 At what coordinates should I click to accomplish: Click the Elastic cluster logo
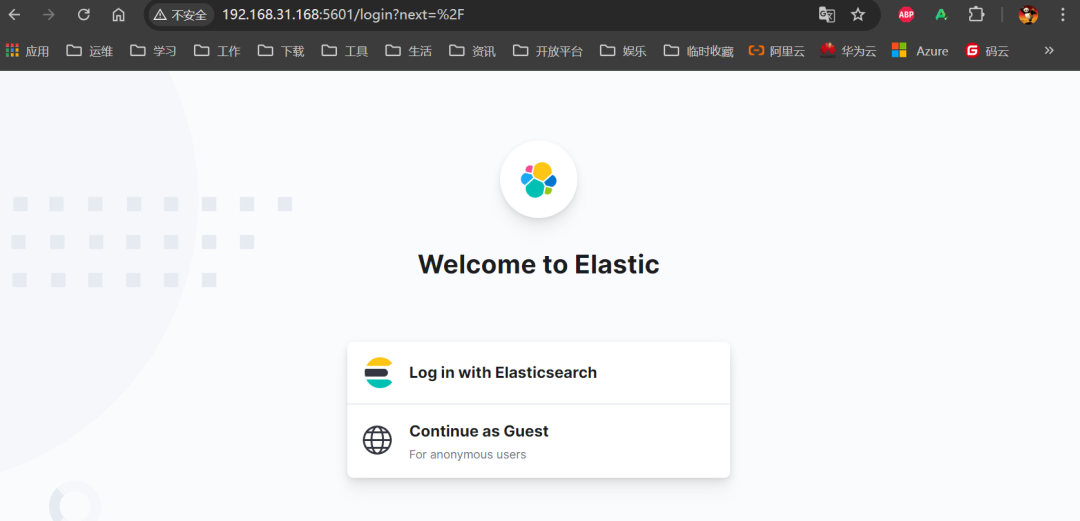pyautogui.click(x=539, y=179)
